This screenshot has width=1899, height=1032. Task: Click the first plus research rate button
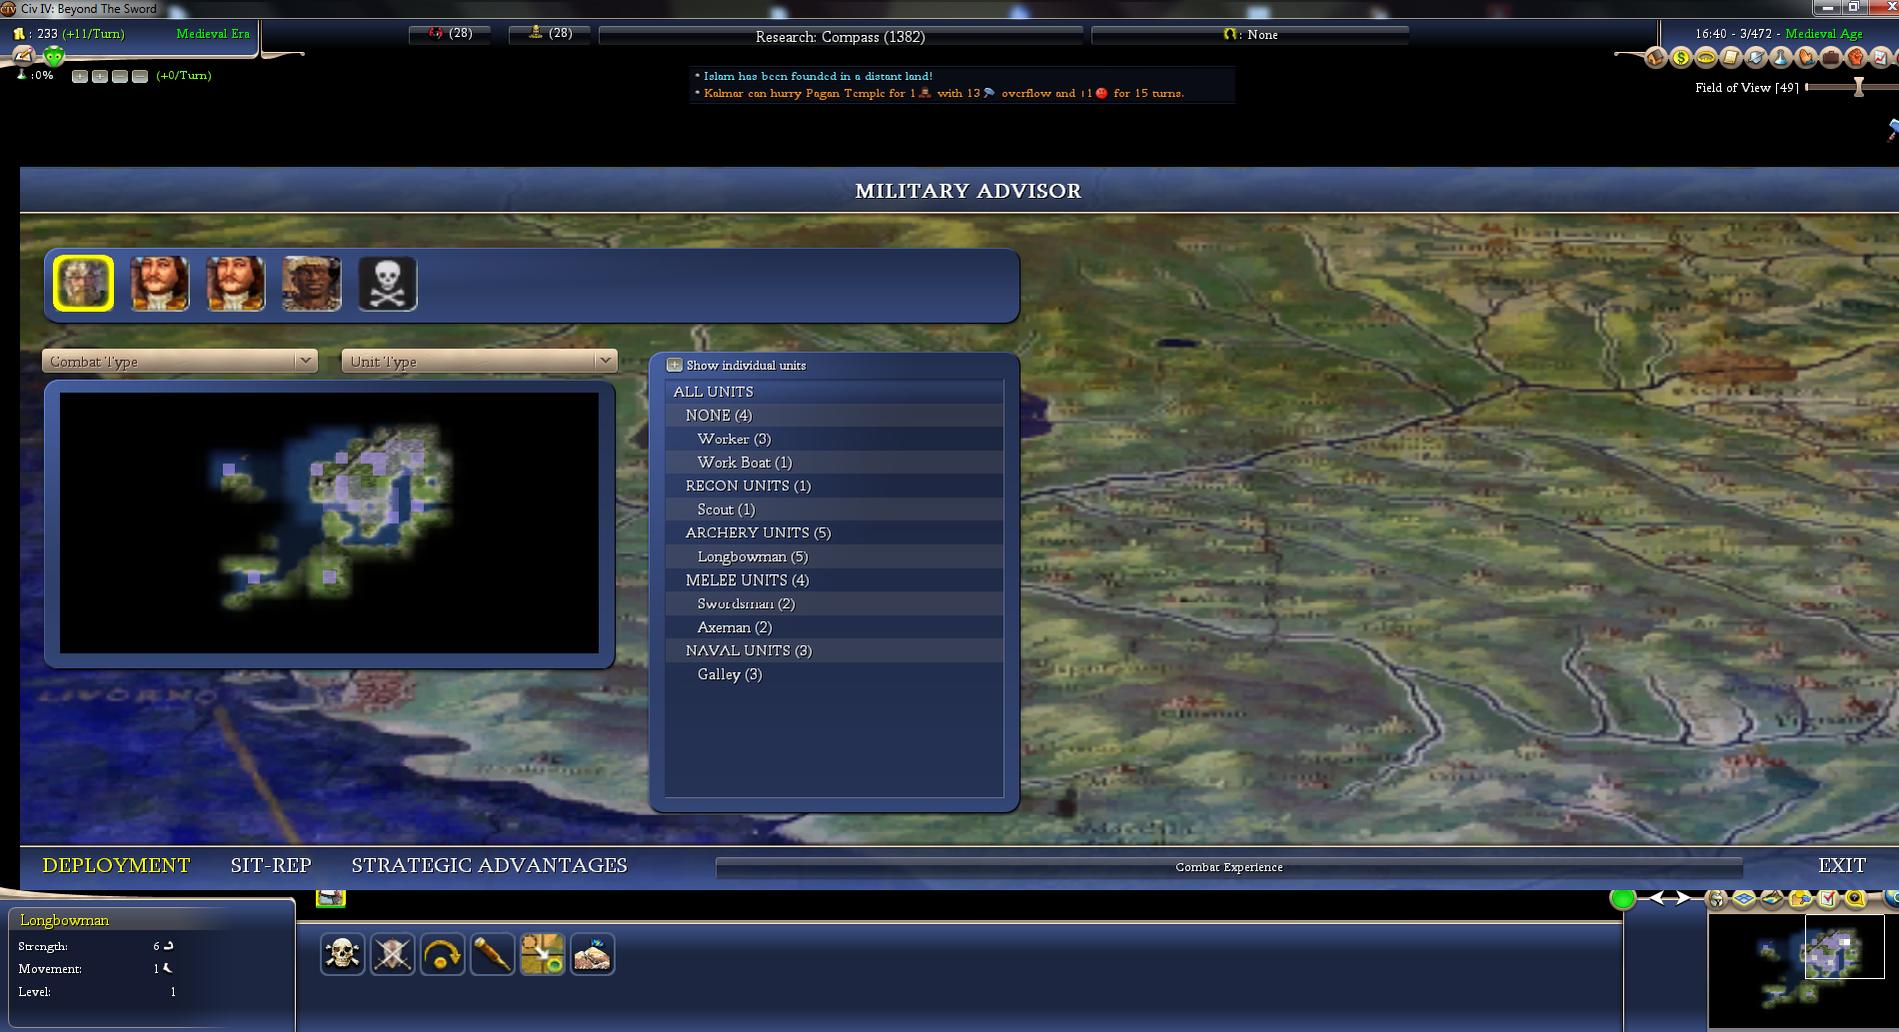pyautogui.click(x=80, y=76)
